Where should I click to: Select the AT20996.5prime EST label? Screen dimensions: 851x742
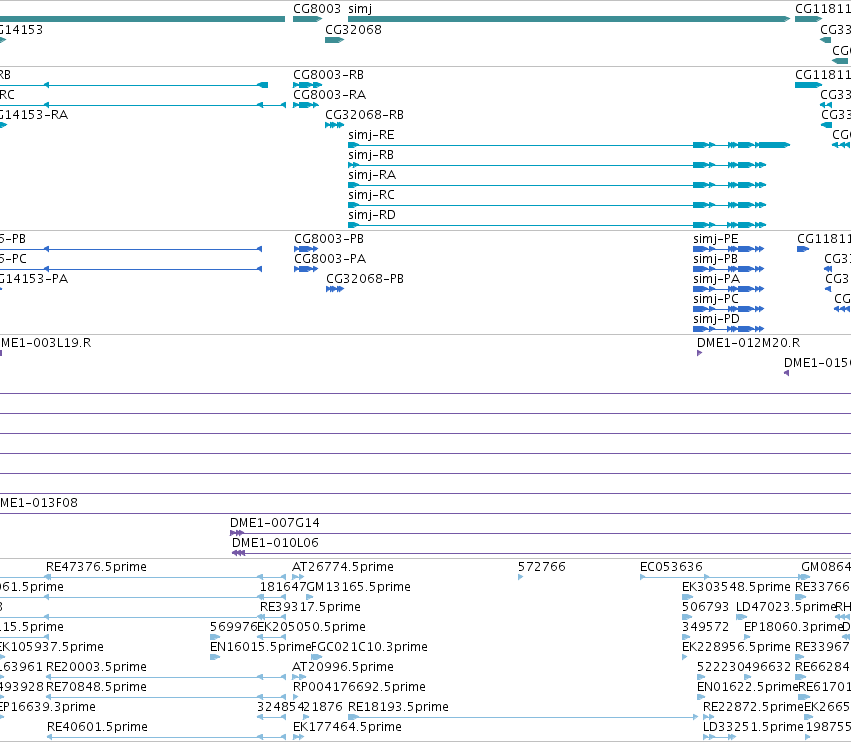click(x=342, y=667)
